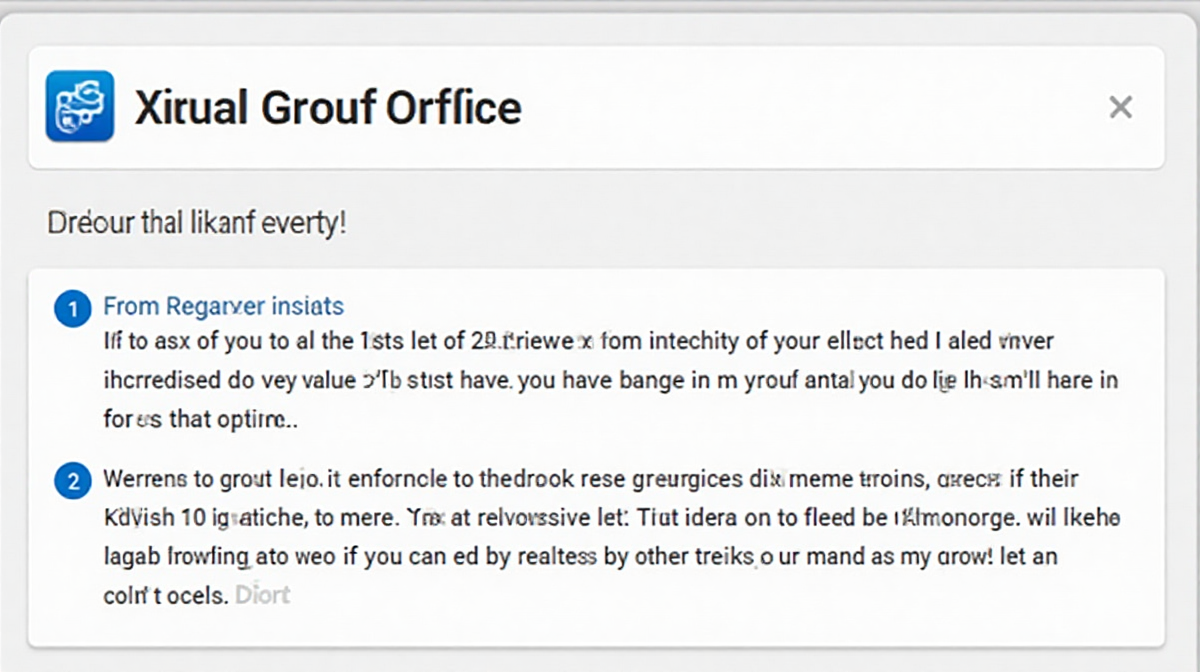Click the "Xitual Grouf Orffice" title text
1200x672 pixels.
[x=328, y=107]
